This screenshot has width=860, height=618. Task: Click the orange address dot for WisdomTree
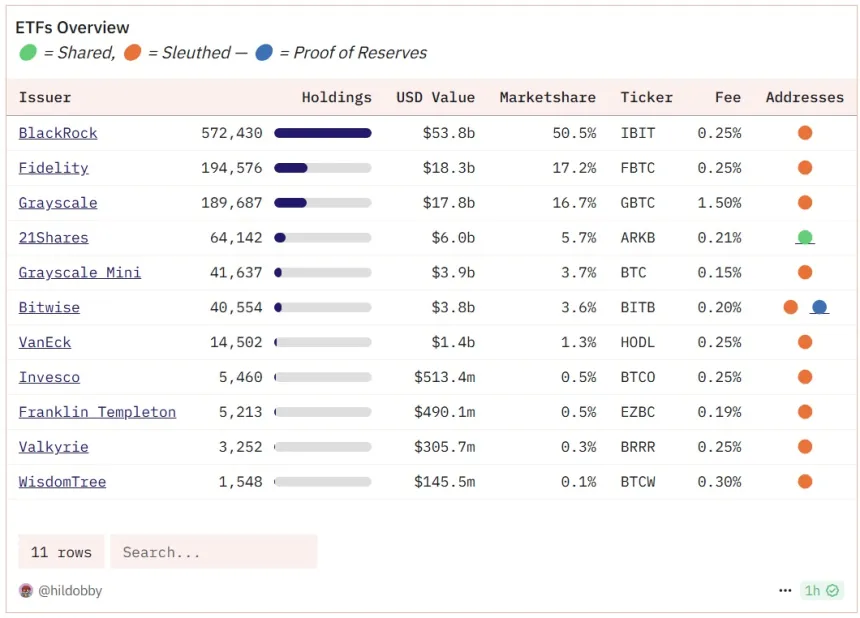[x=804, y=482]
